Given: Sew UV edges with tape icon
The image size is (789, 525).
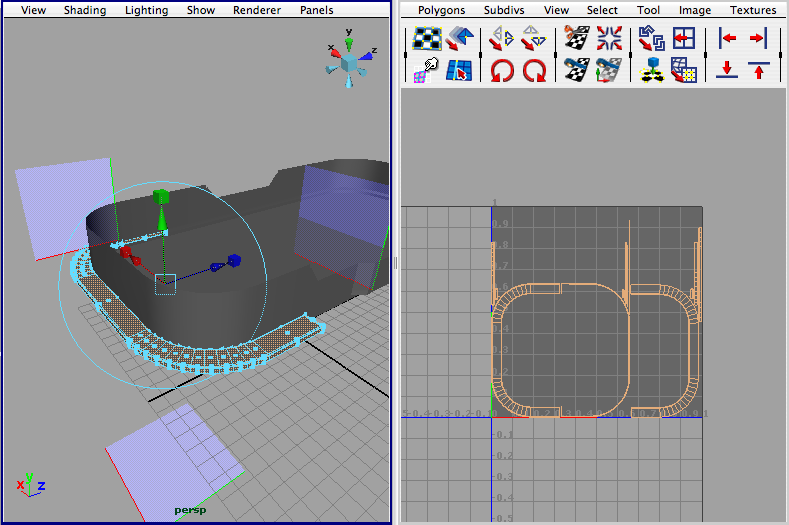Looking at the screenshot, I should [577, 70].
